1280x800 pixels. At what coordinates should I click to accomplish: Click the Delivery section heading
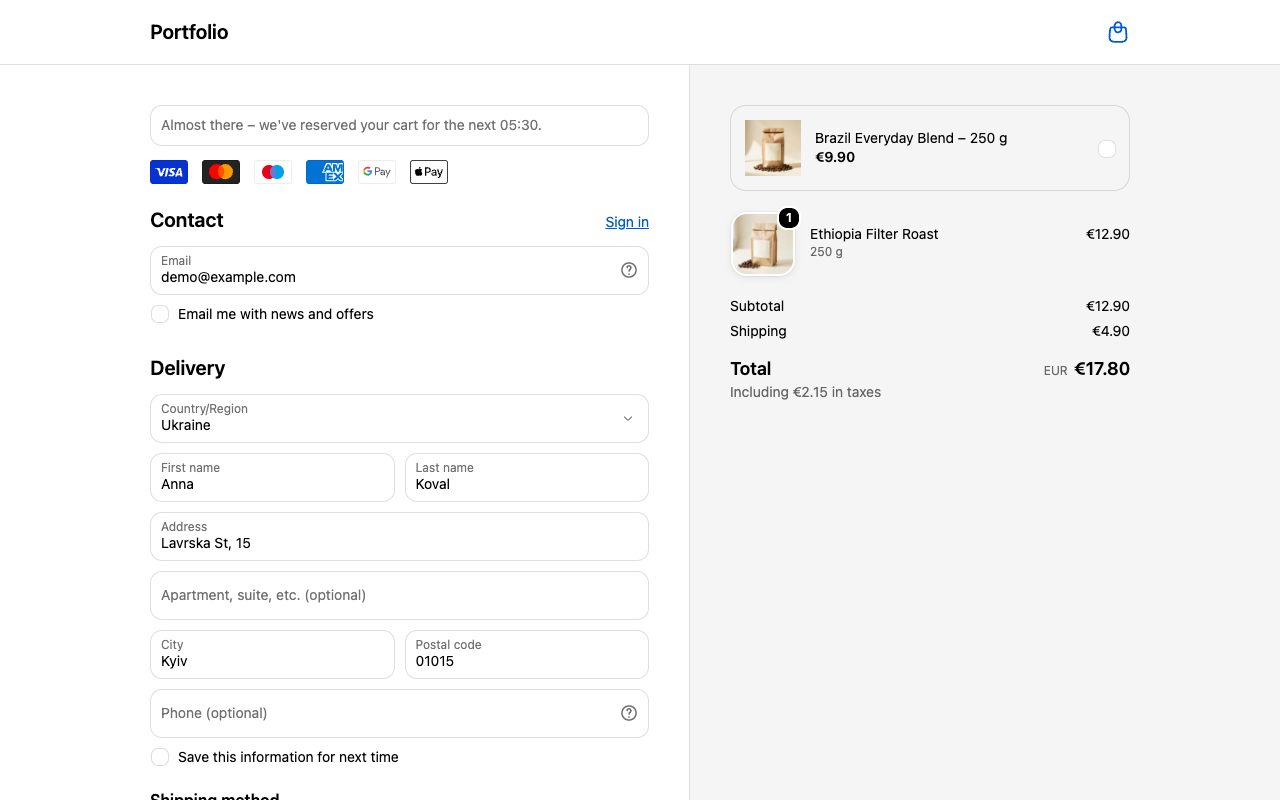pos(187,368)
